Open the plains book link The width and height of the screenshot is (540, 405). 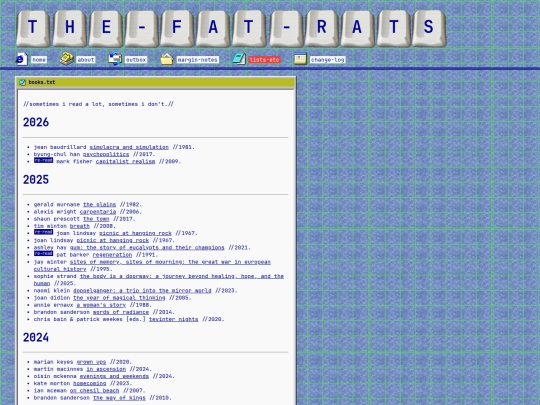pyautogui.click(x=100, y=205)
